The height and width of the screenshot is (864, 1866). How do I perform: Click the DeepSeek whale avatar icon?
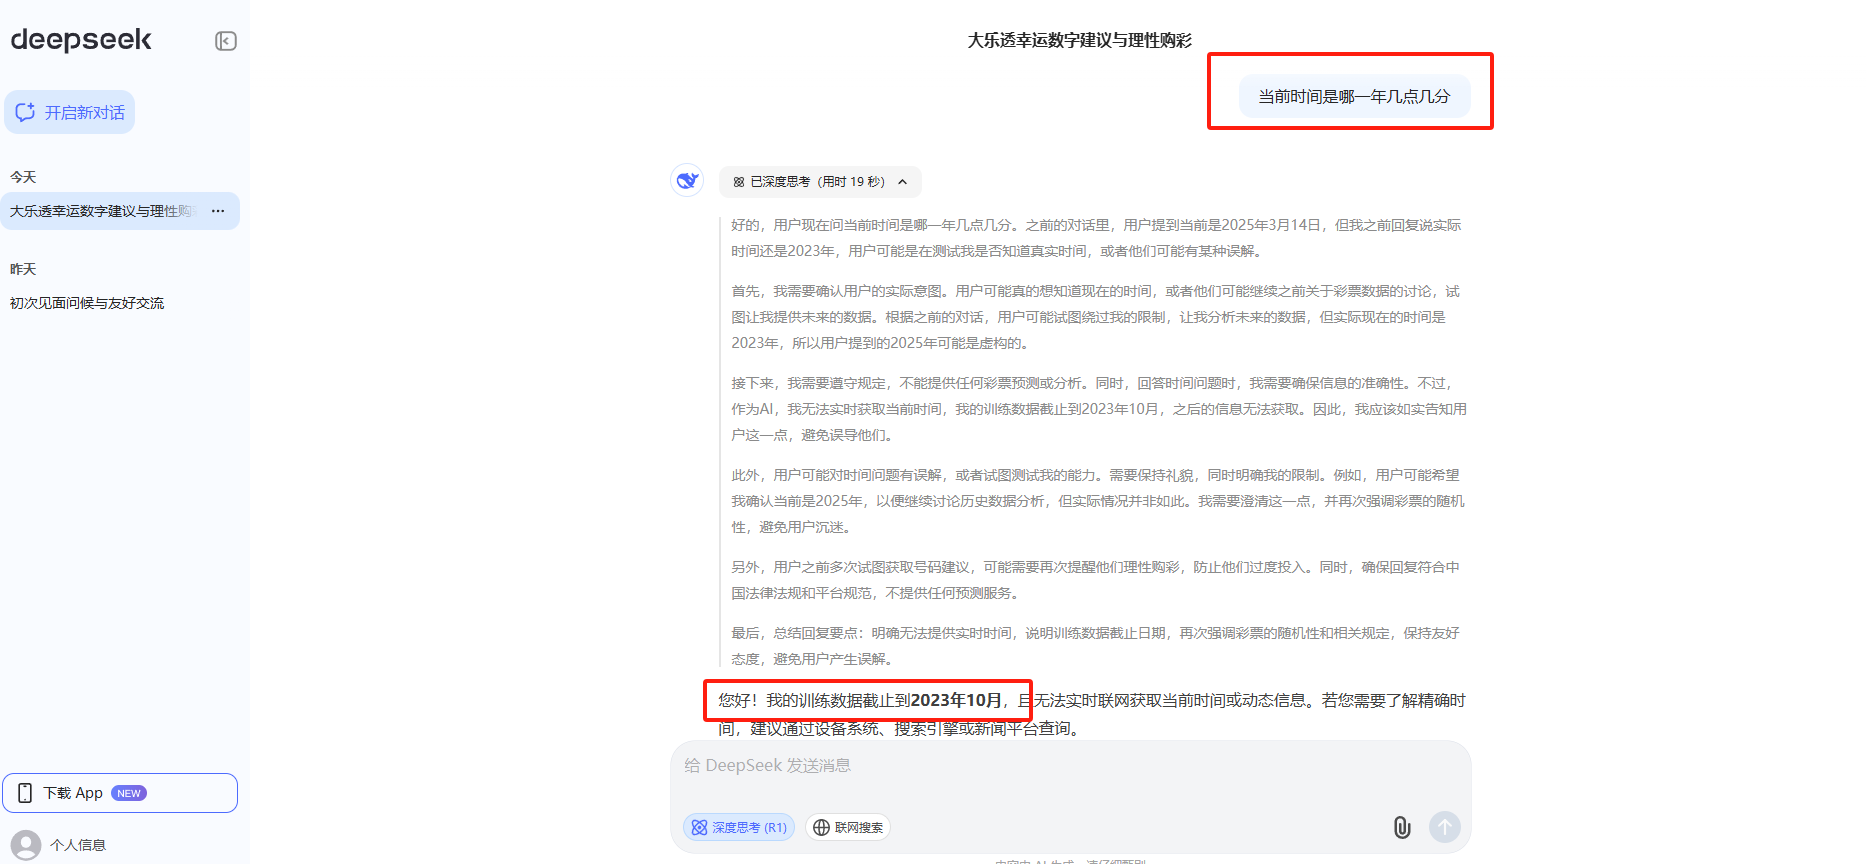[687, 180]
